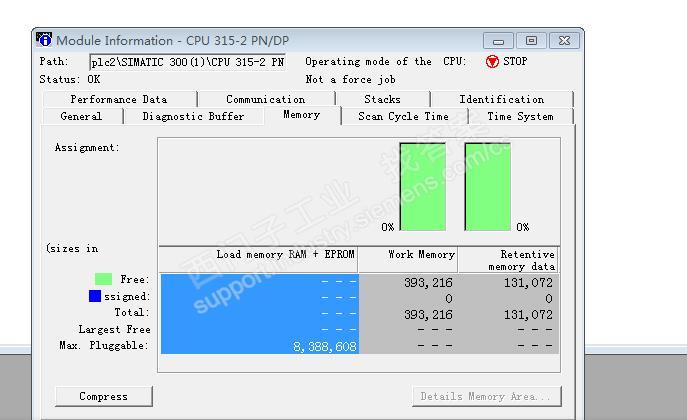The image size is (687, 420).
Task: Click the Max. Pluggable row label
Action: 104,346
